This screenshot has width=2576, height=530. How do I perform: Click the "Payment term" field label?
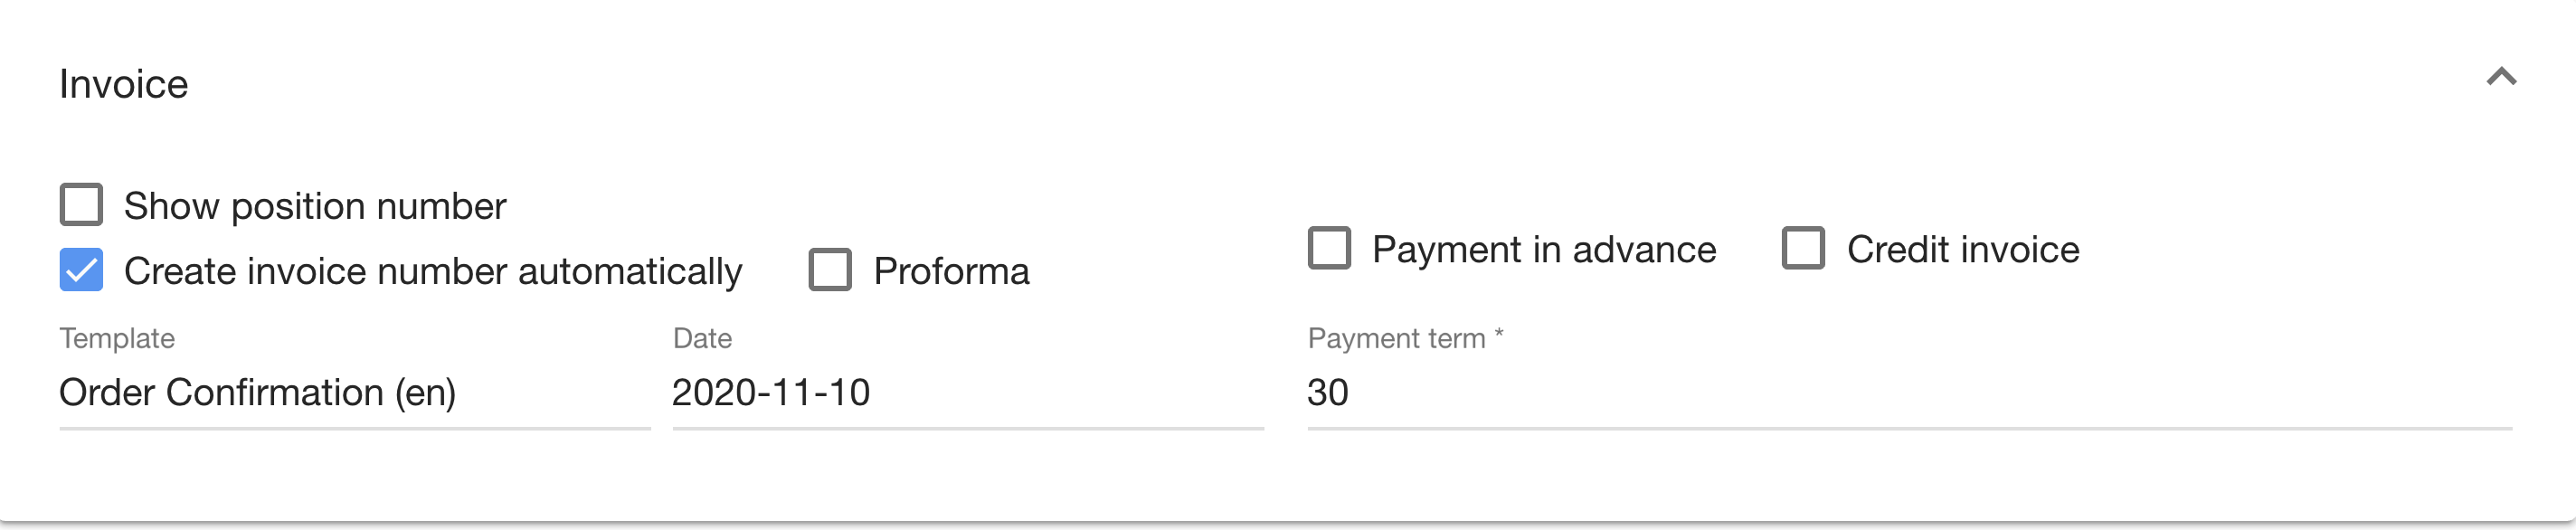pos(1396,338)
